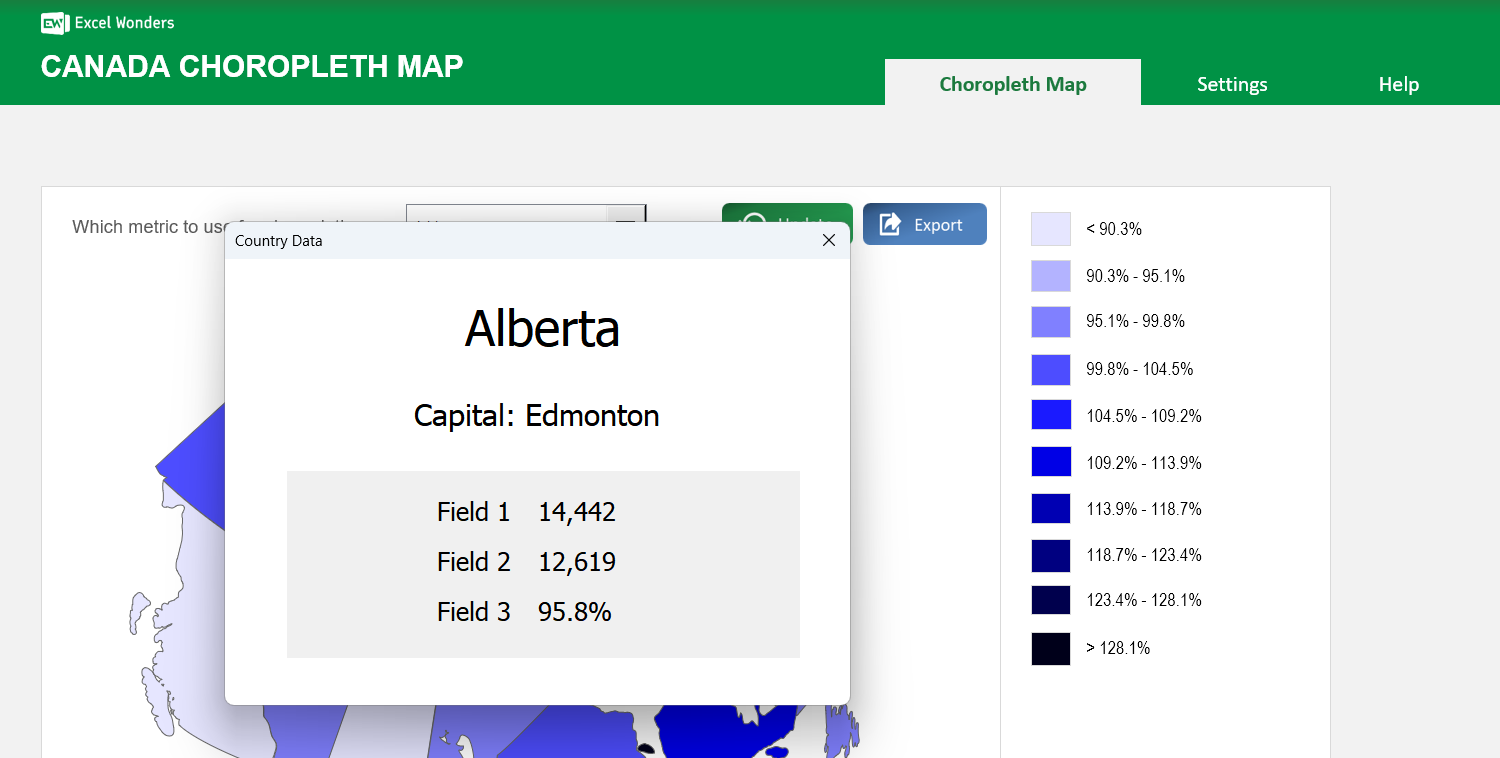Click the Export icon on the Export button

pos(889,223)
